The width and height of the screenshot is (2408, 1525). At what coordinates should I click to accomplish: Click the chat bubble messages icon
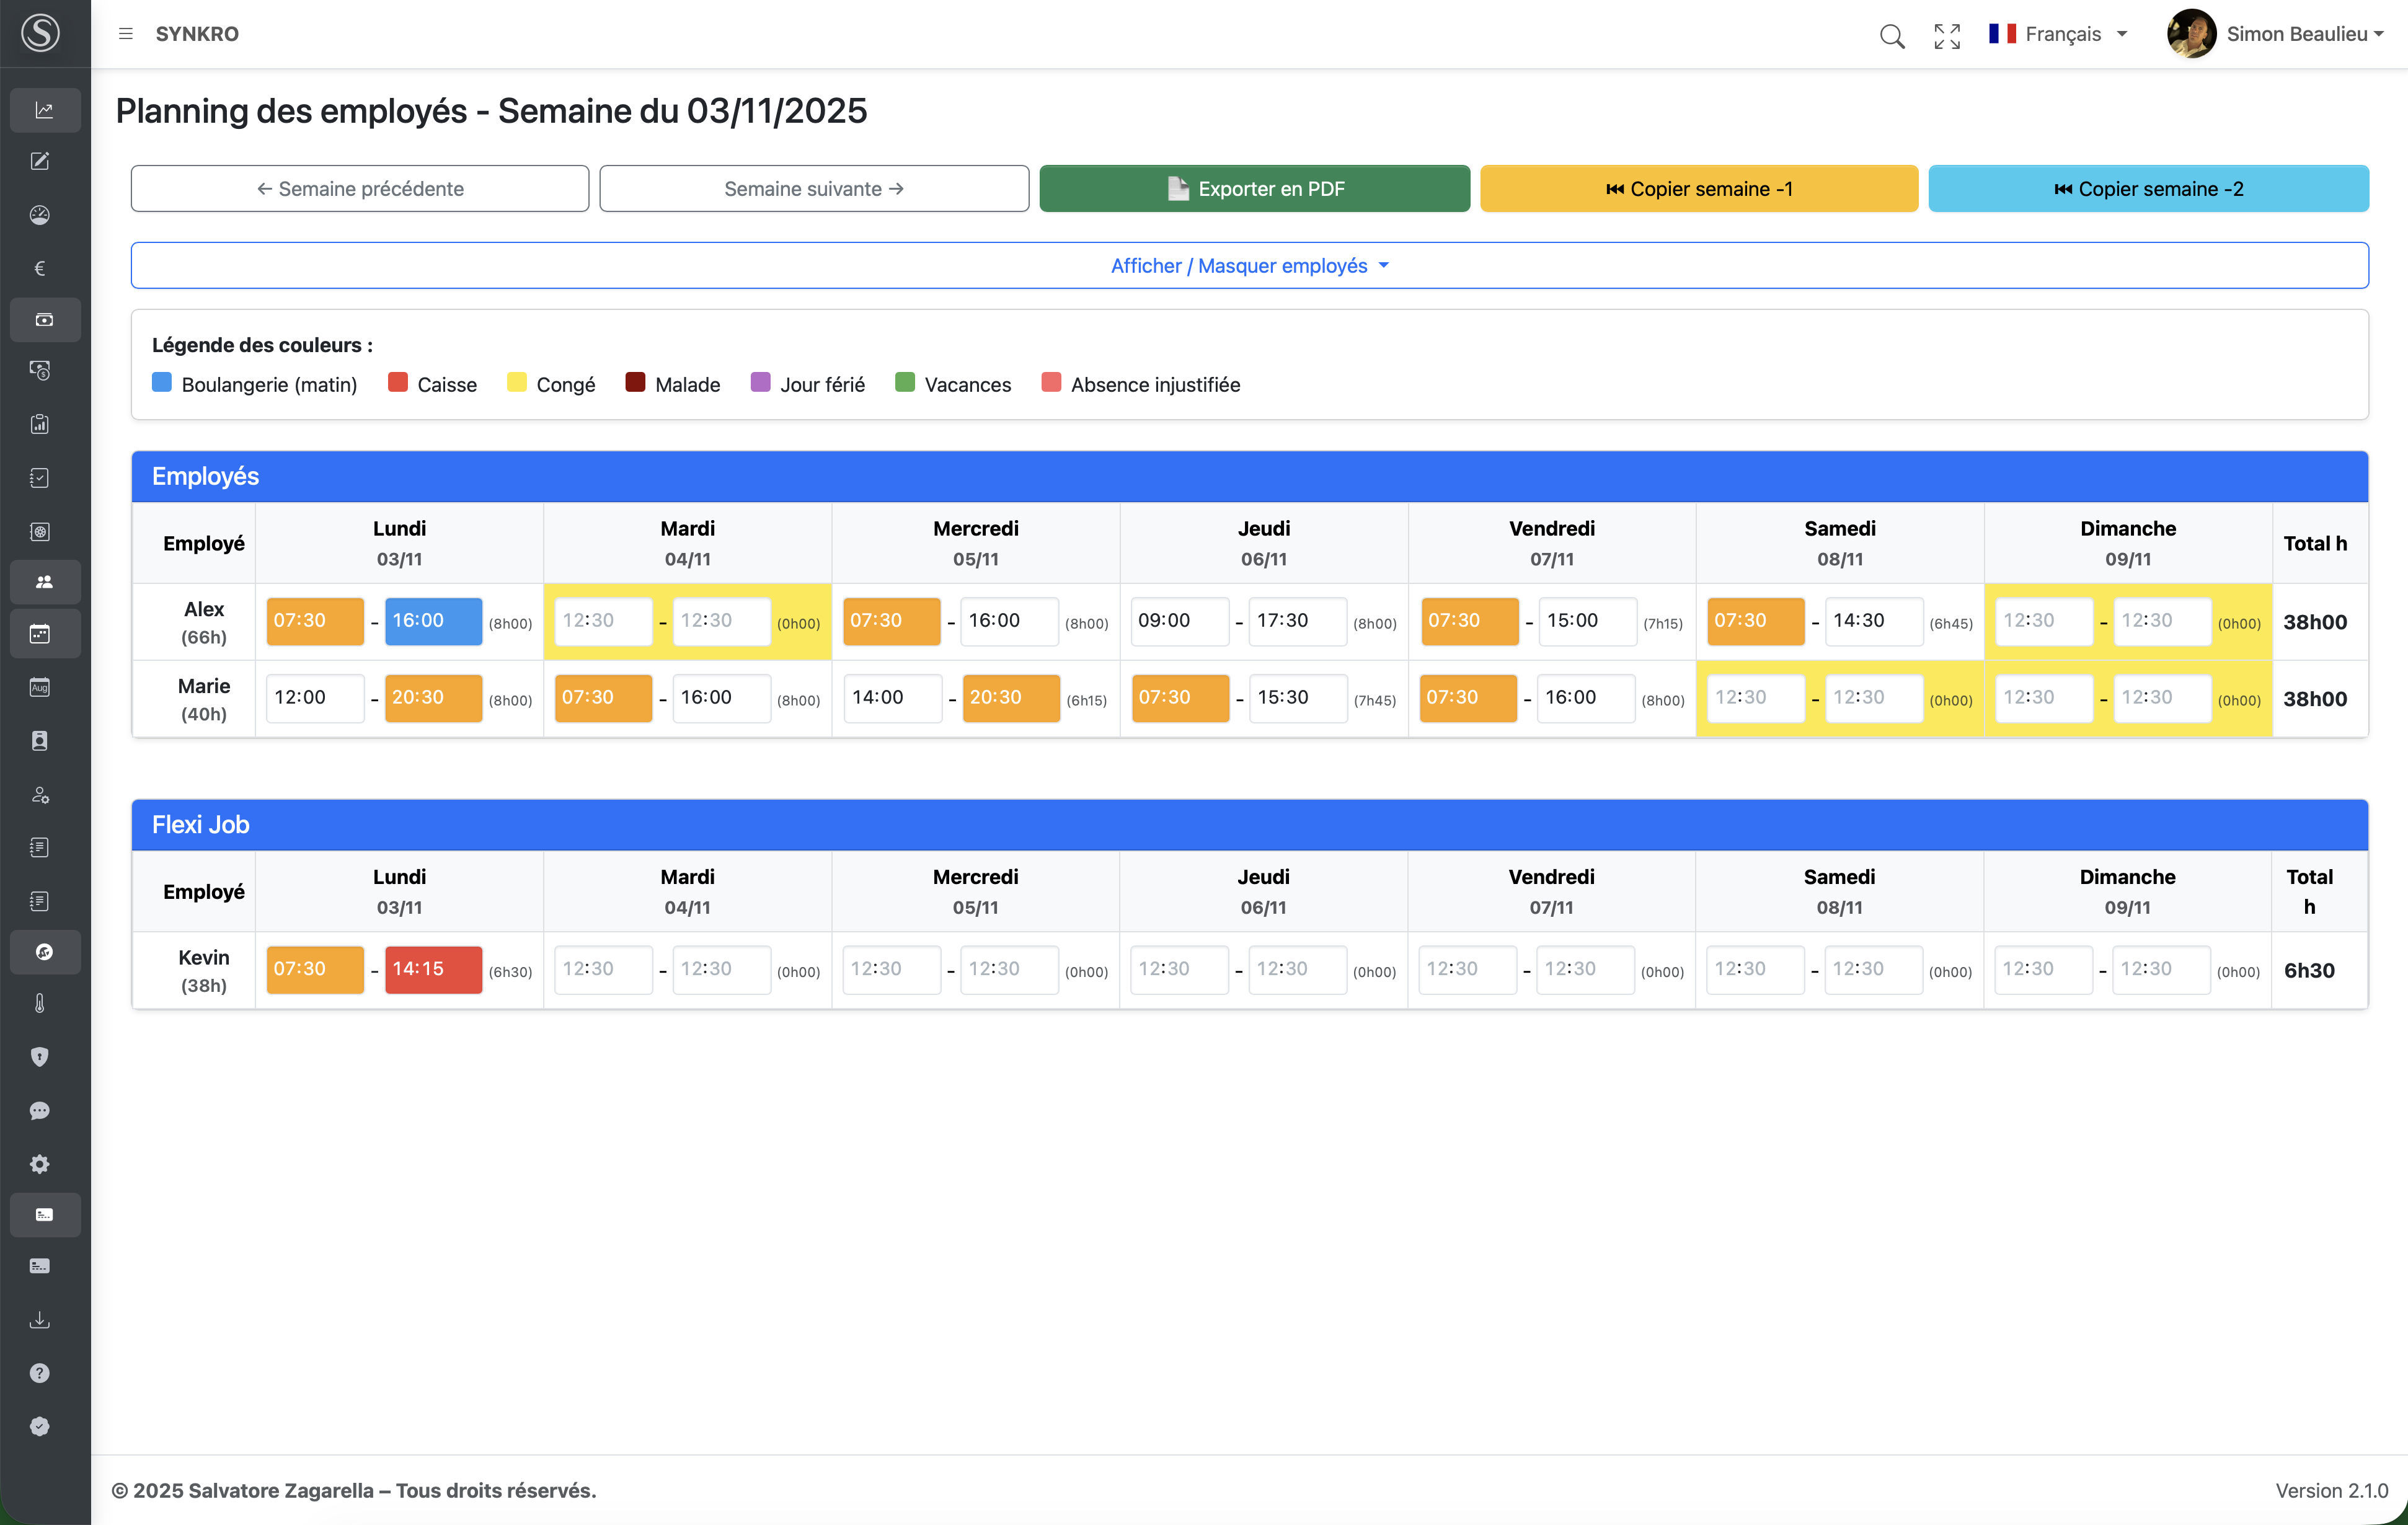[40, 1111]
